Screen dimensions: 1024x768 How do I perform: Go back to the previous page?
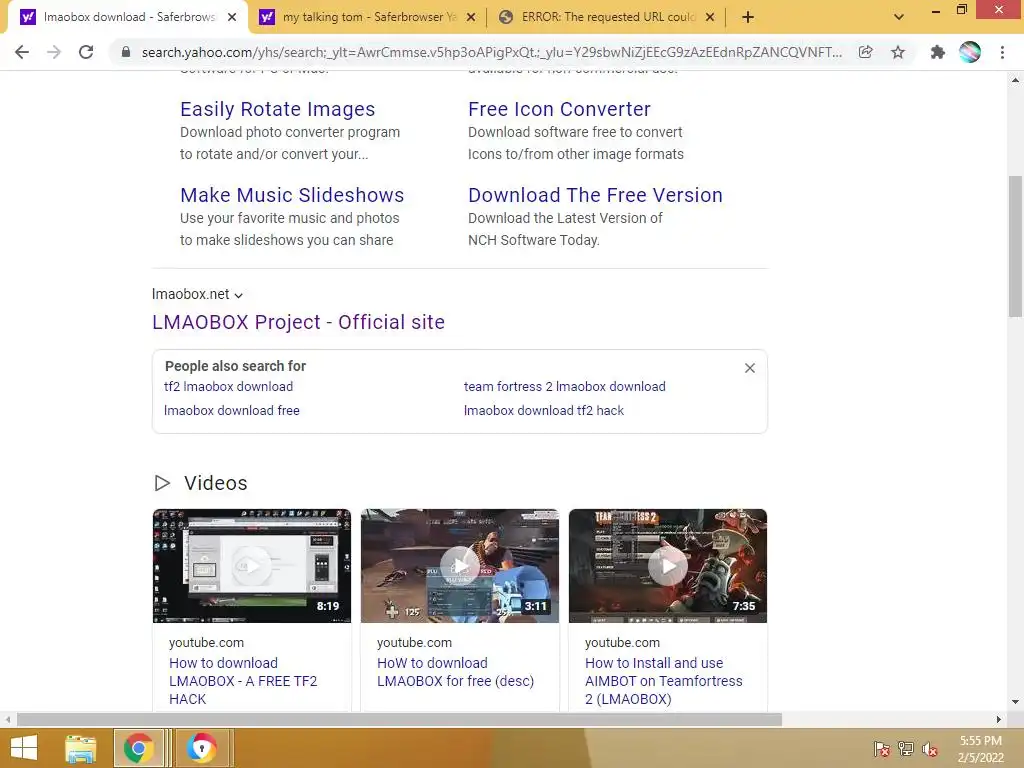(22, 52)
